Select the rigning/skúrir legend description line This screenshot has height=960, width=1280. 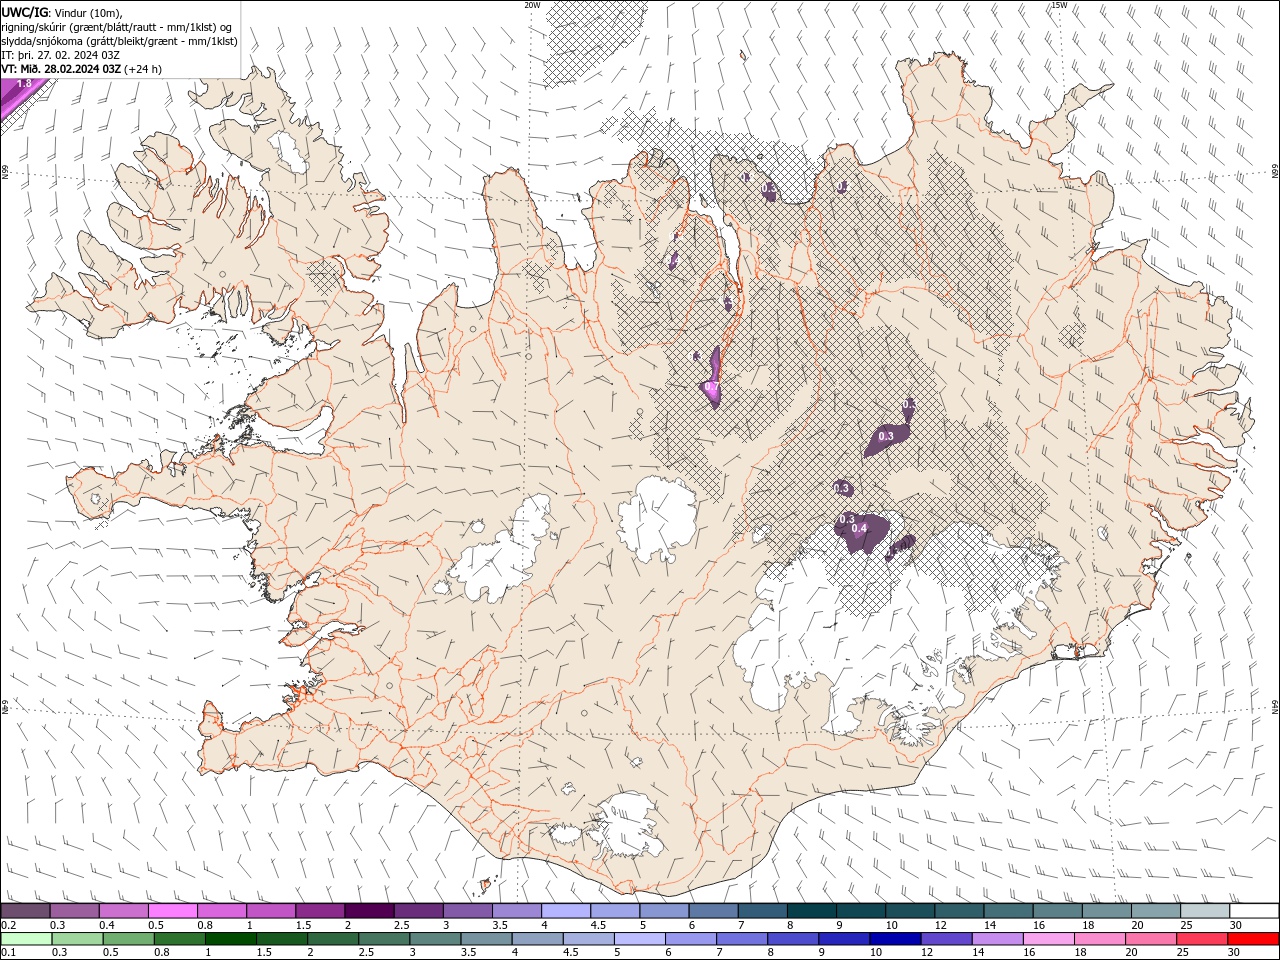pyautogui.click(x=118, y=26)
